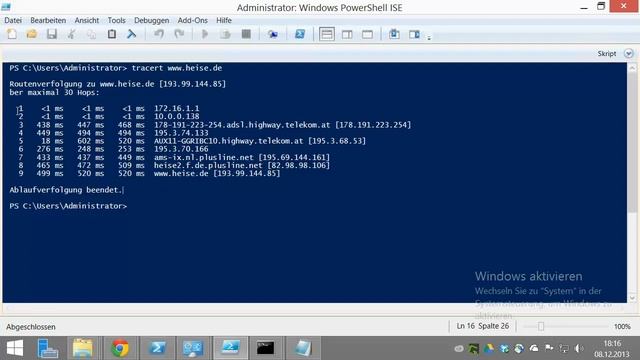Show script pane on the right icon
The width and height of the screenshot is (640, 360).
pos(347,34)
